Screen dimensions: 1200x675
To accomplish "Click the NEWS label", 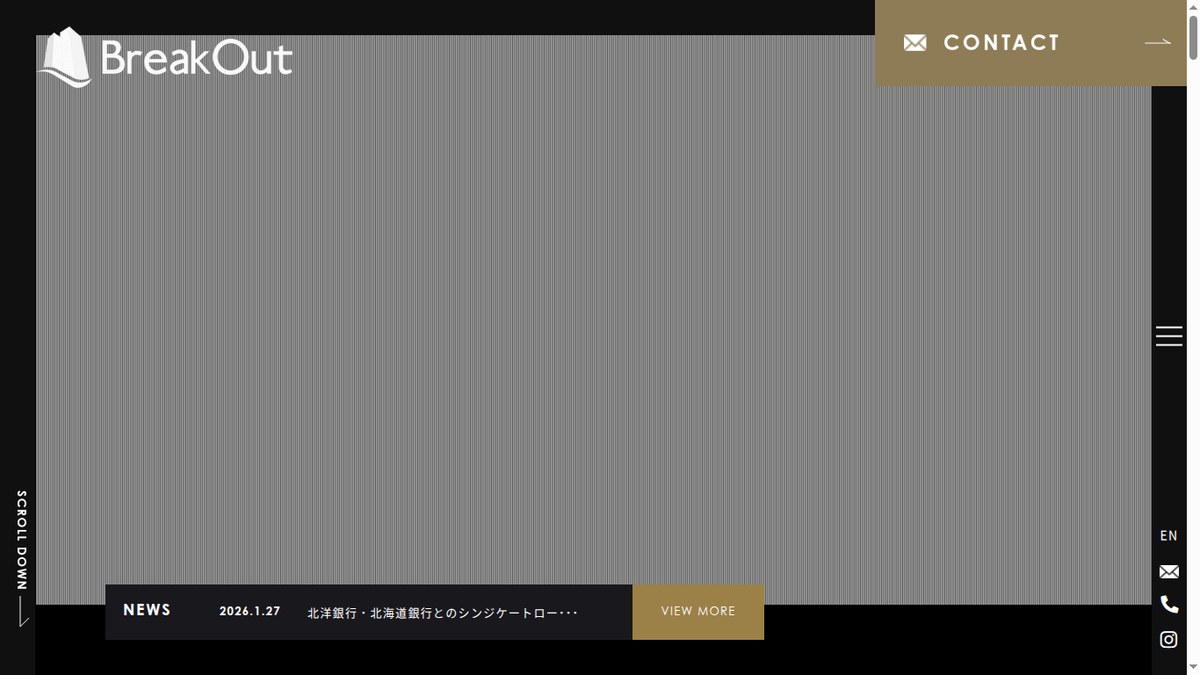I will [x=147, y=610].
